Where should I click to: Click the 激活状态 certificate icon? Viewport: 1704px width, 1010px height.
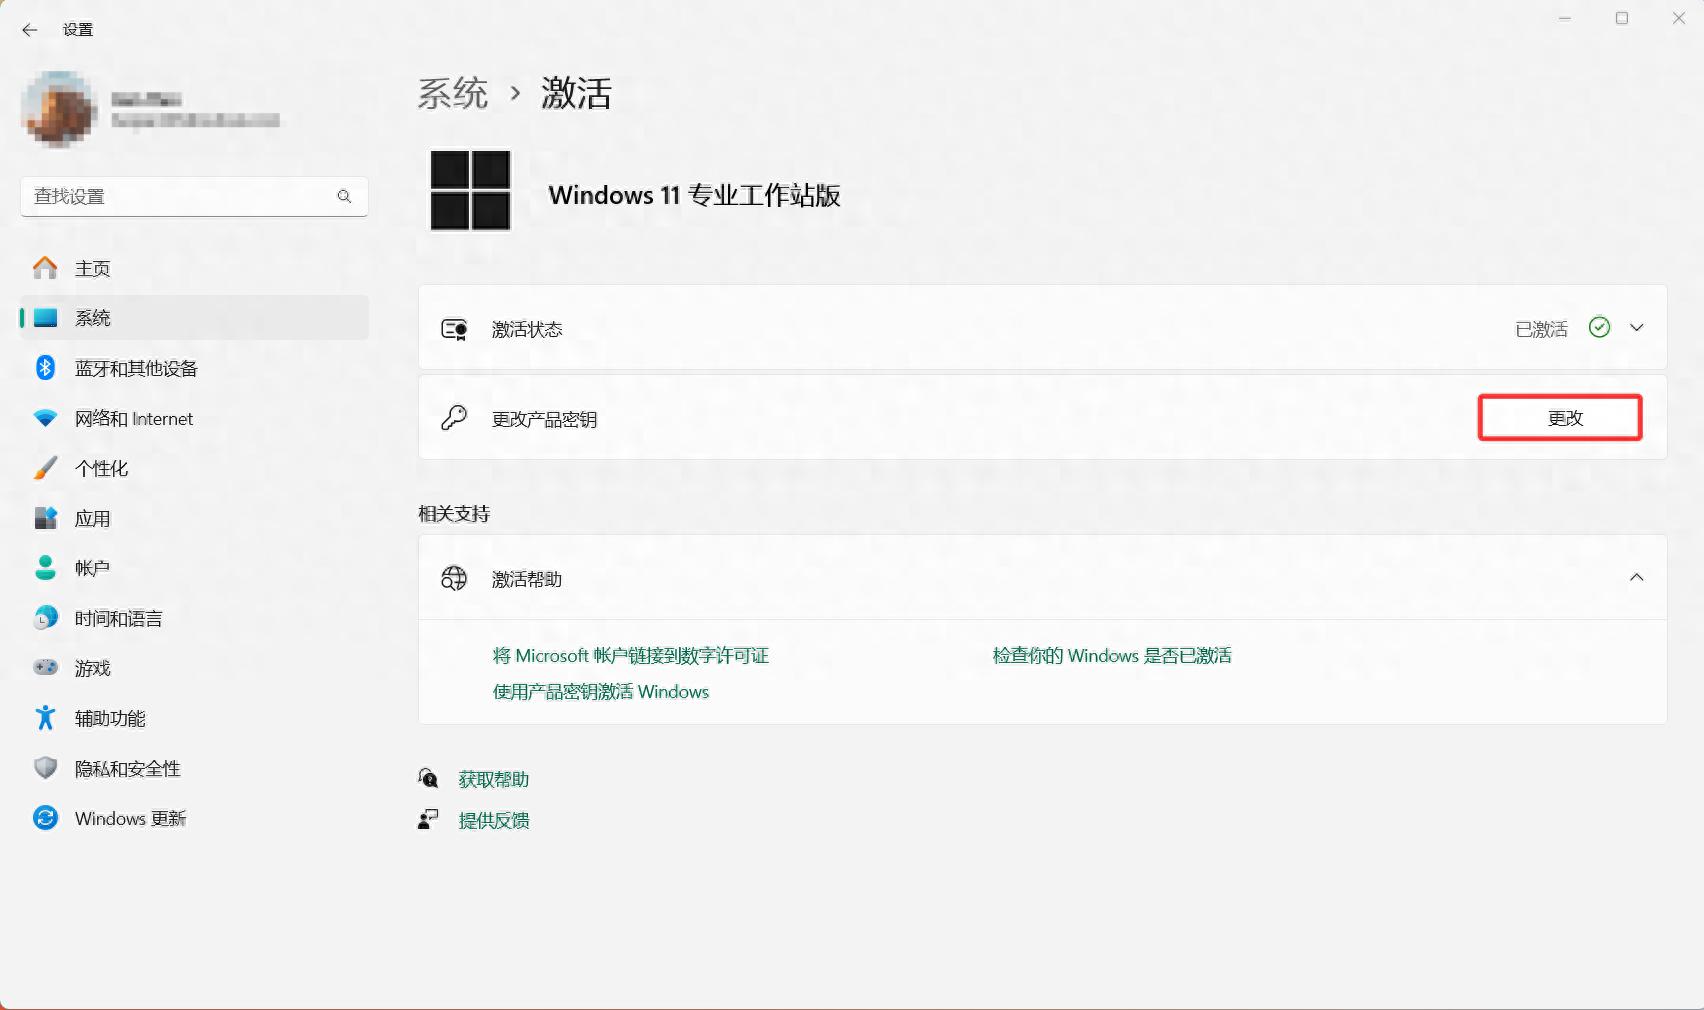pyautogui.click(x=454, y=329)
